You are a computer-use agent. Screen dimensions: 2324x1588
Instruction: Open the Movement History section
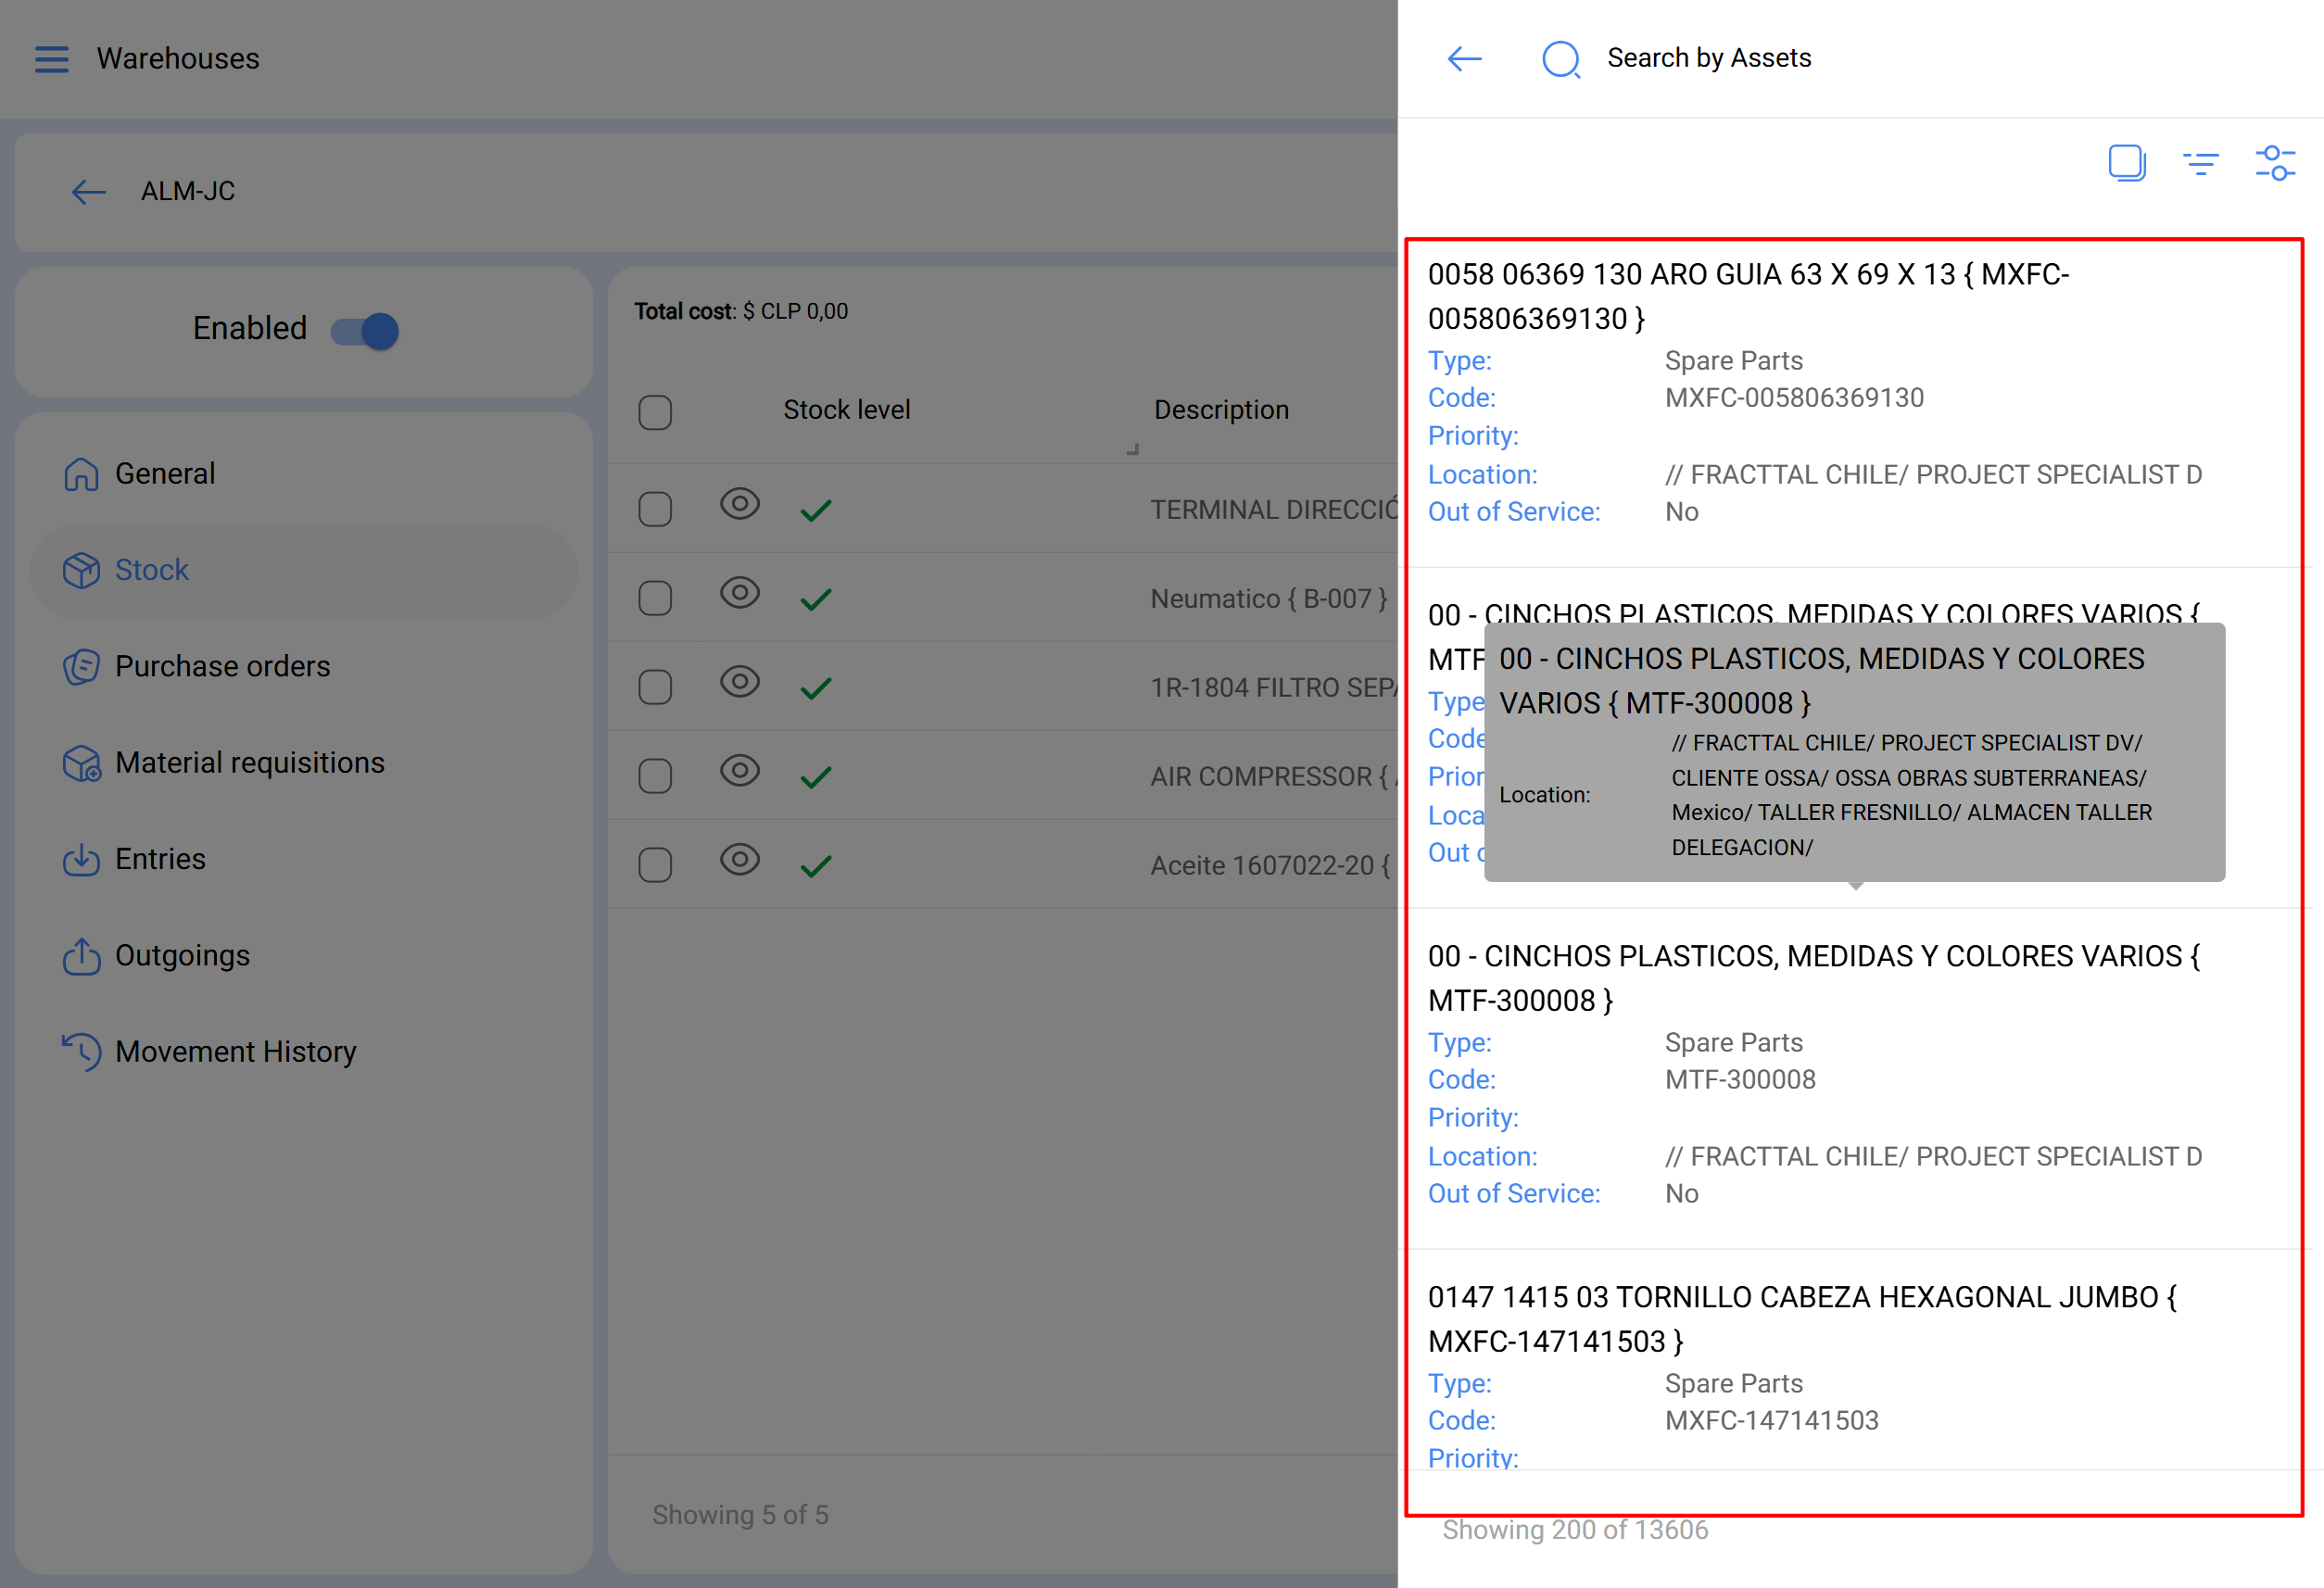235,1052
